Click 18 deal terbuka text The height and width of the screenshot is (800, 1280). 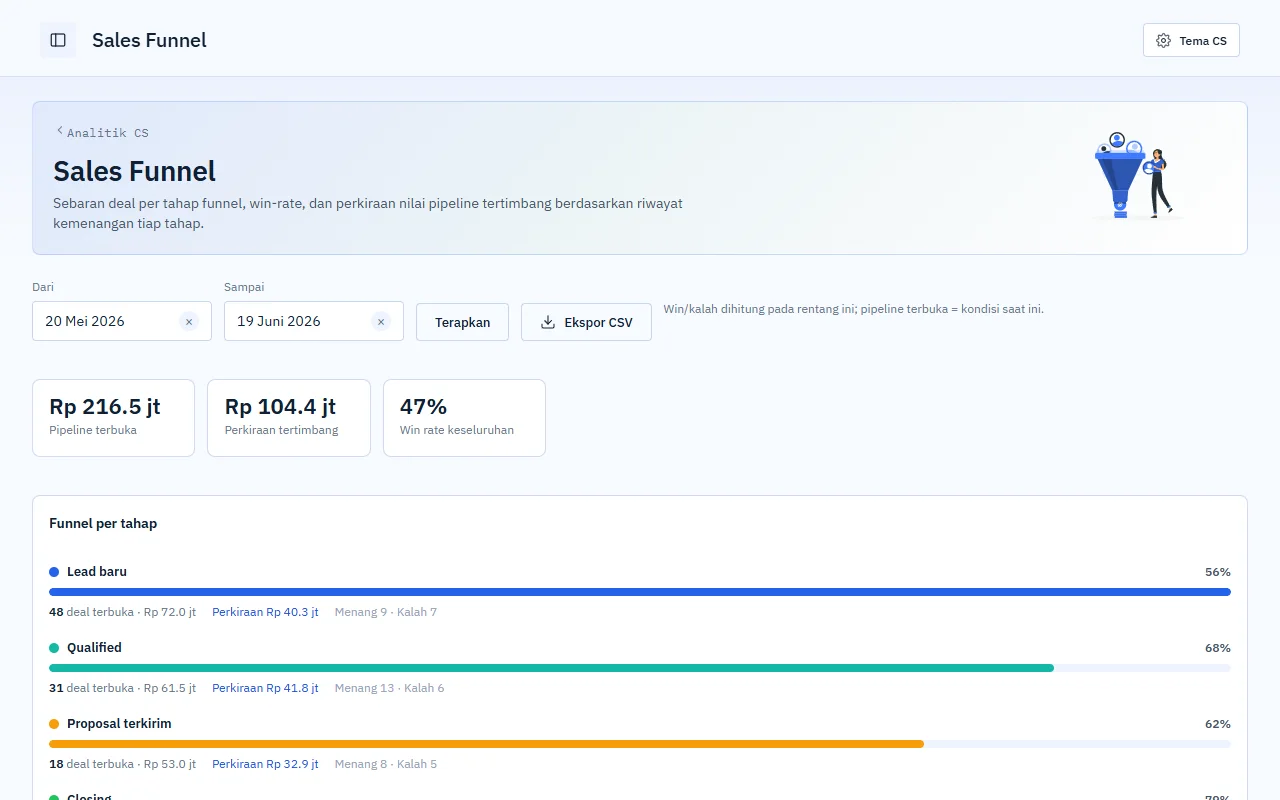click(91, 764)
